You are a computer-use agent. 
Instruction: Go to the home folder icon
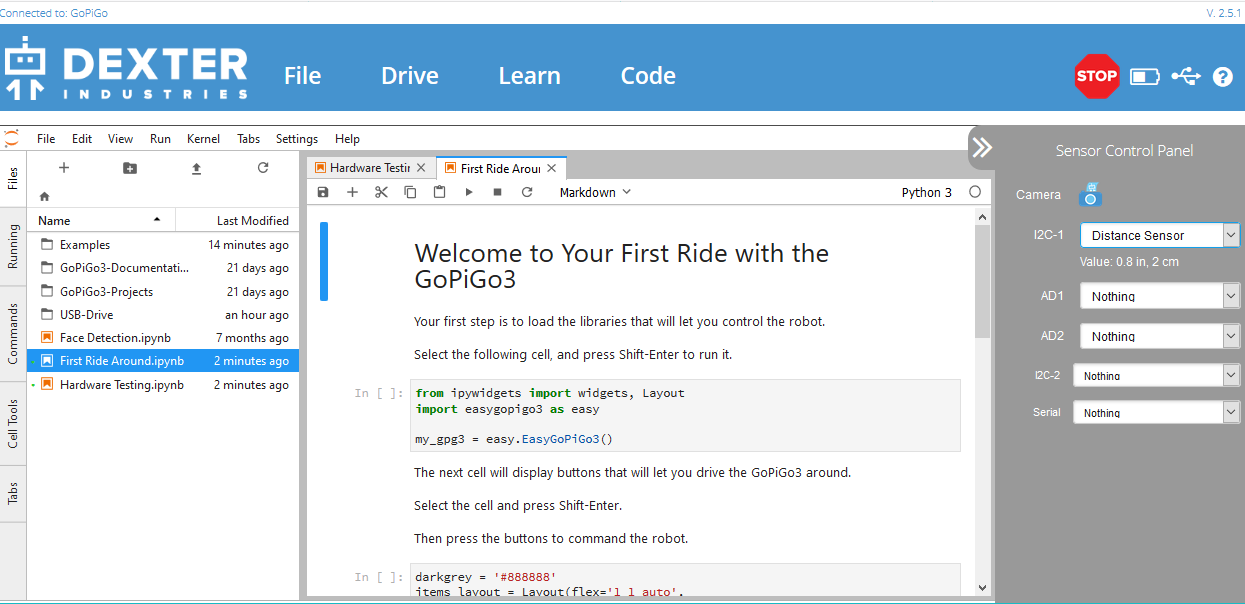(x=44, y=197)
